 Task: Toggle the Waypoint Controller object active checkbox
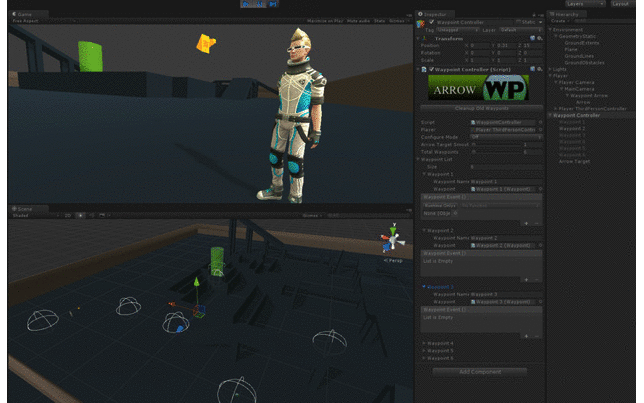click(432, 22)
